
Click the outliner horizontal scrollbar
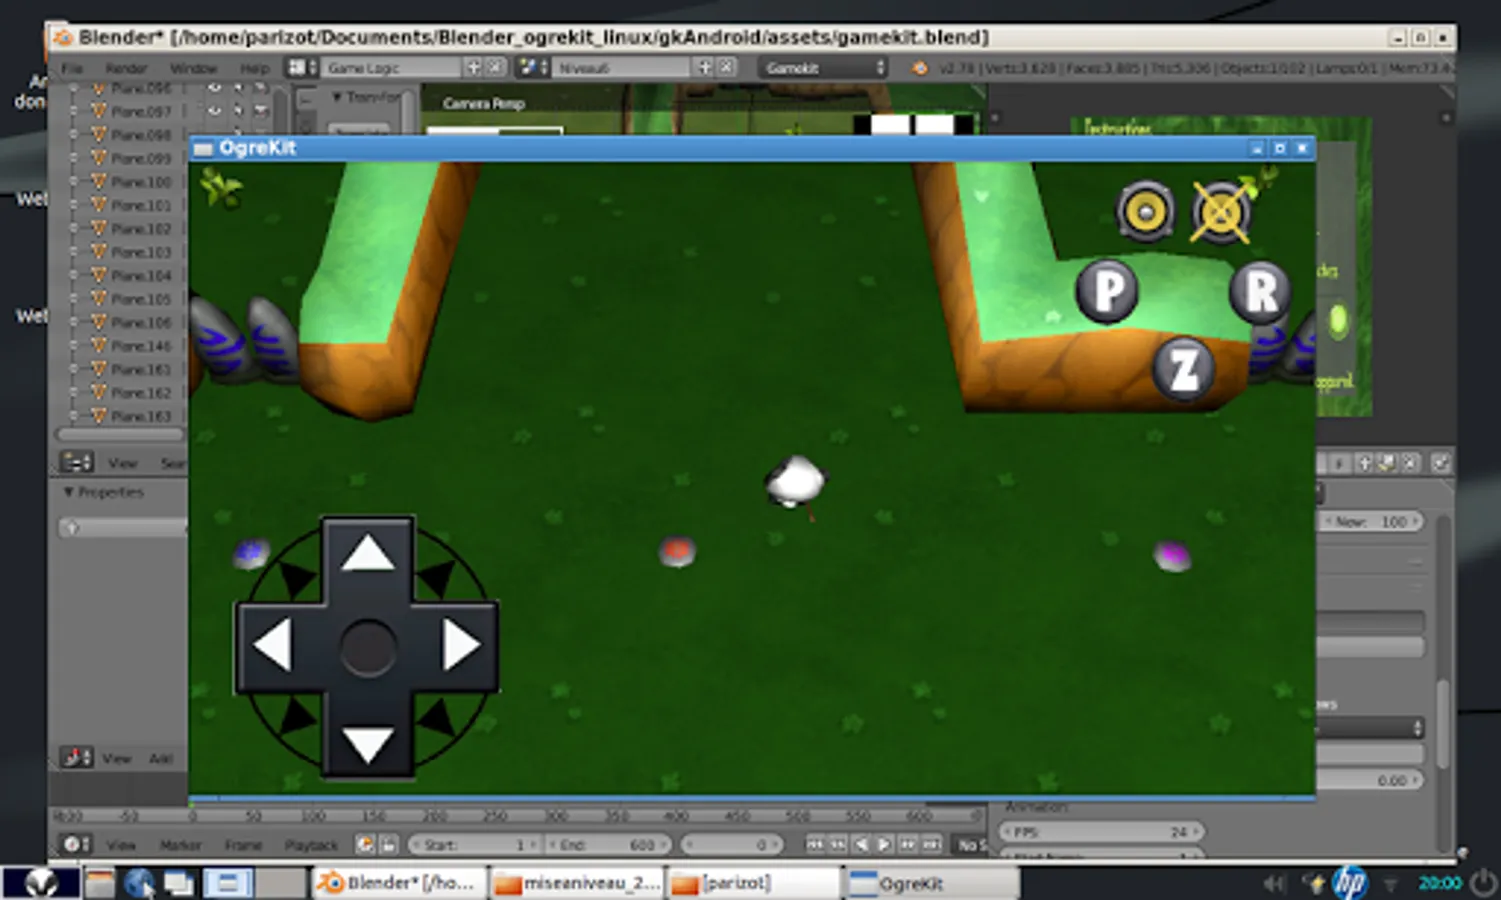pos(121,435)
